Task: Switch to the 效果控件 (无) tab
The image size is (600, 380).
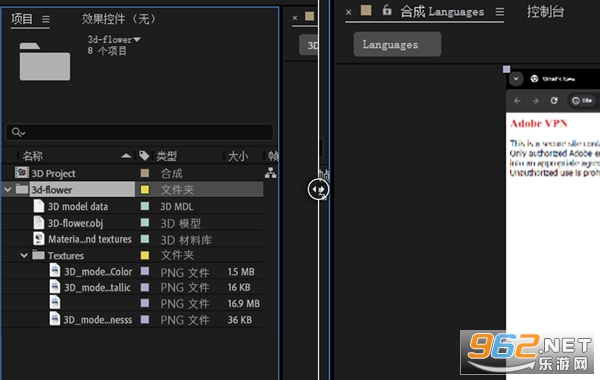Action: click(119, 18)
